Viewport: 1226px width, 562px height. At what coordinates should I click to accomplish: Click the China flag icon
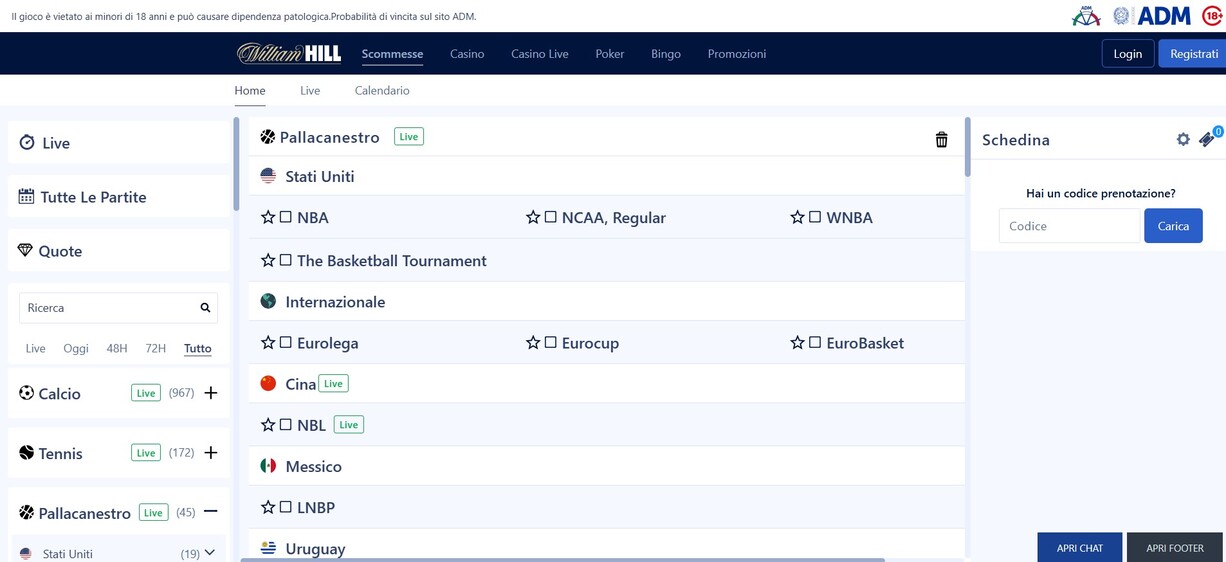click(x=268, y=383)
